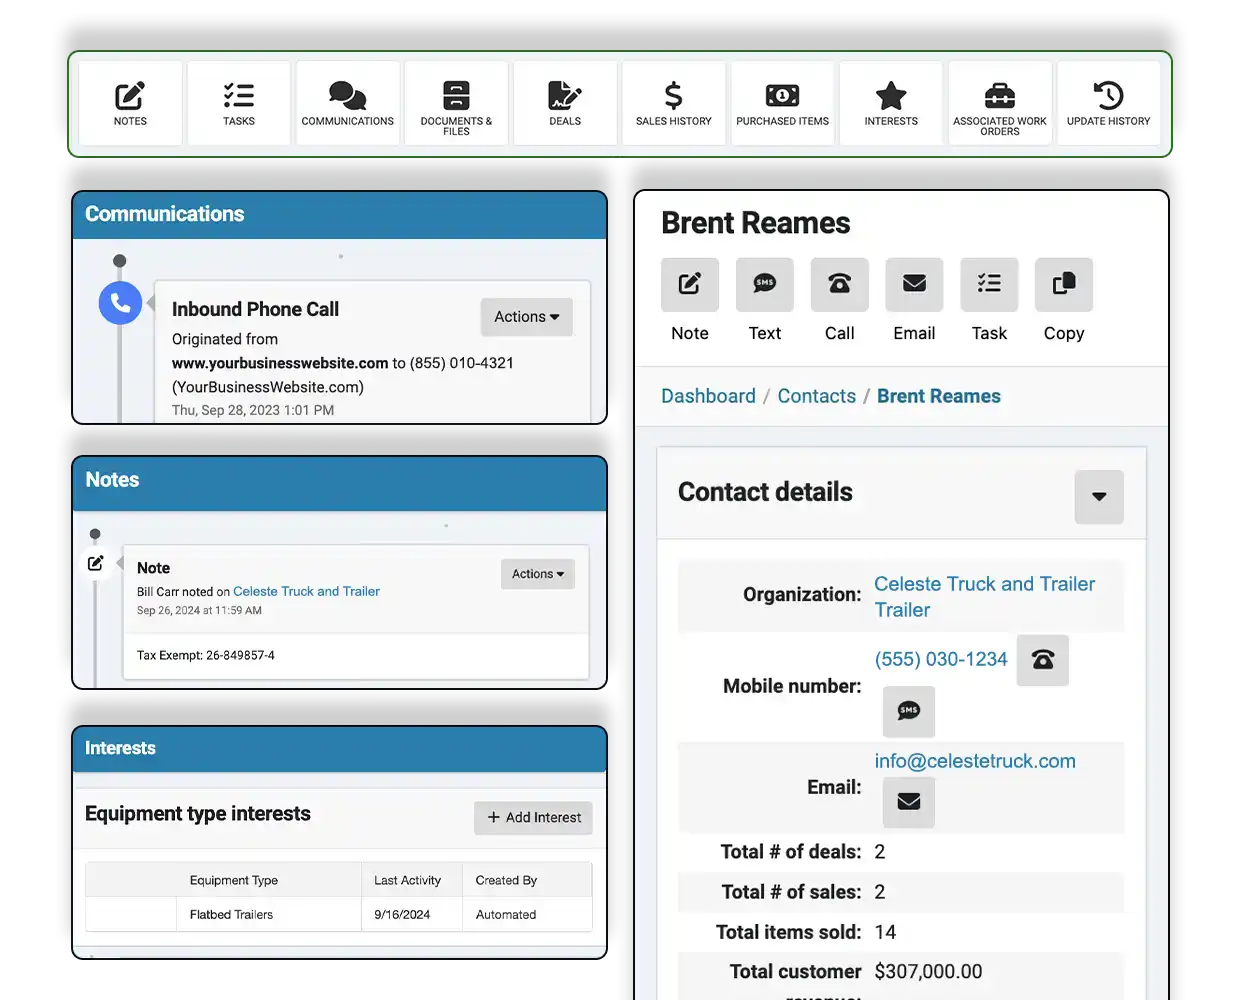Viewport: 1240px width, 1000px height.
Task: Click the Call phone icon button
Action: (839, 285)
